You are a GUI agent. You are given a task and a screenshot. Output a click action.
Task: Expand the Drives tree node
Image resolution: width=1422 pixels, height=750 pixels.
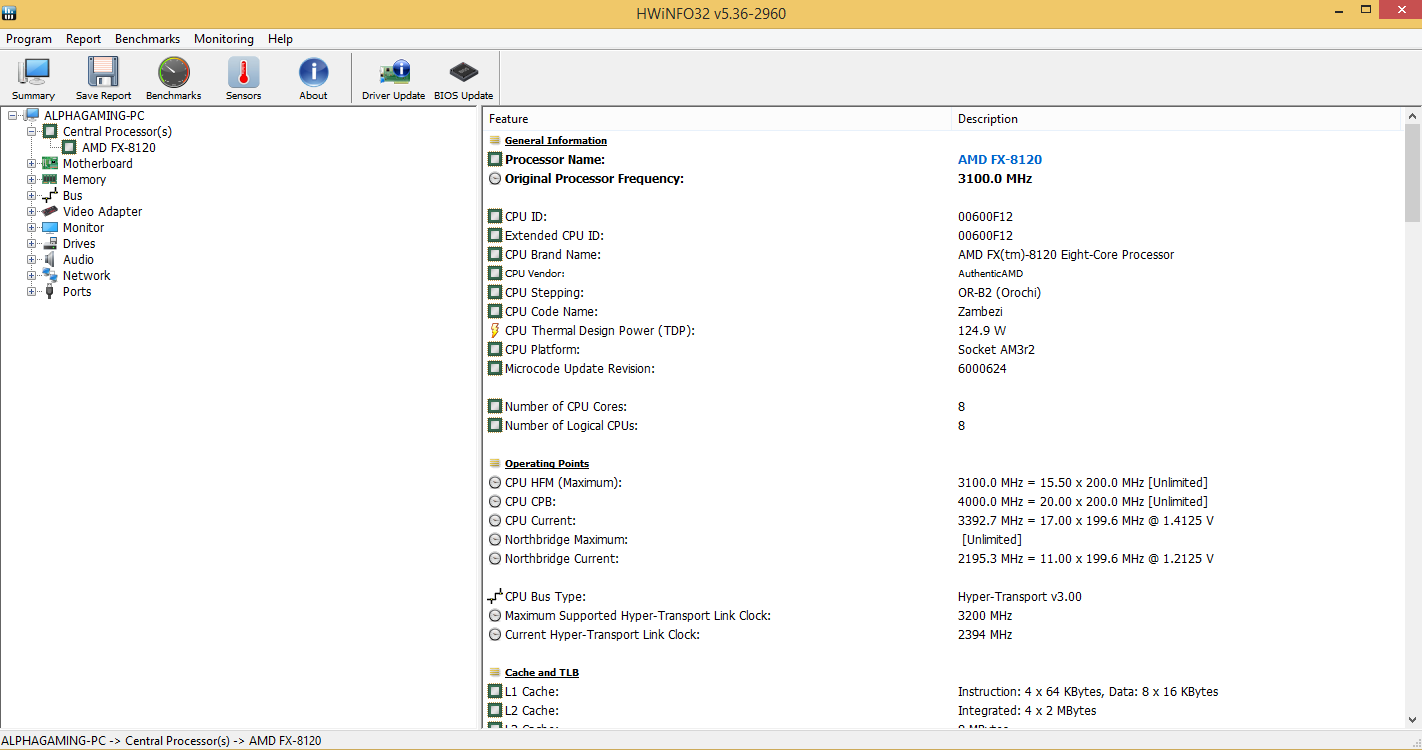point(31,243)
